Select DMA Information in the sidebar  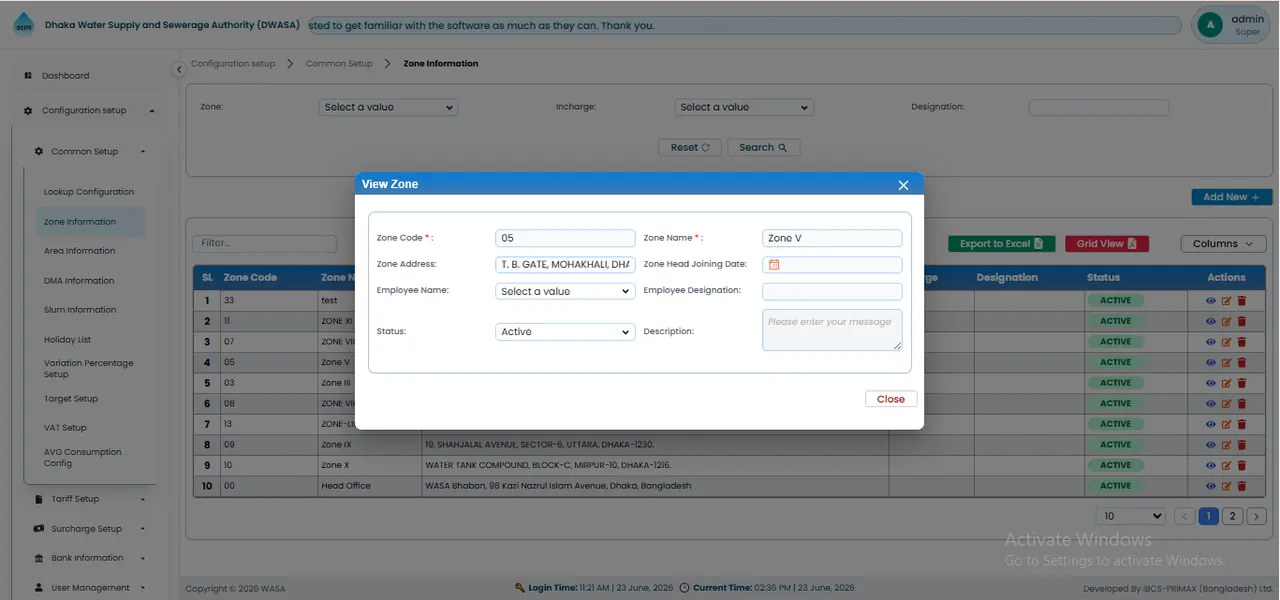79,281
